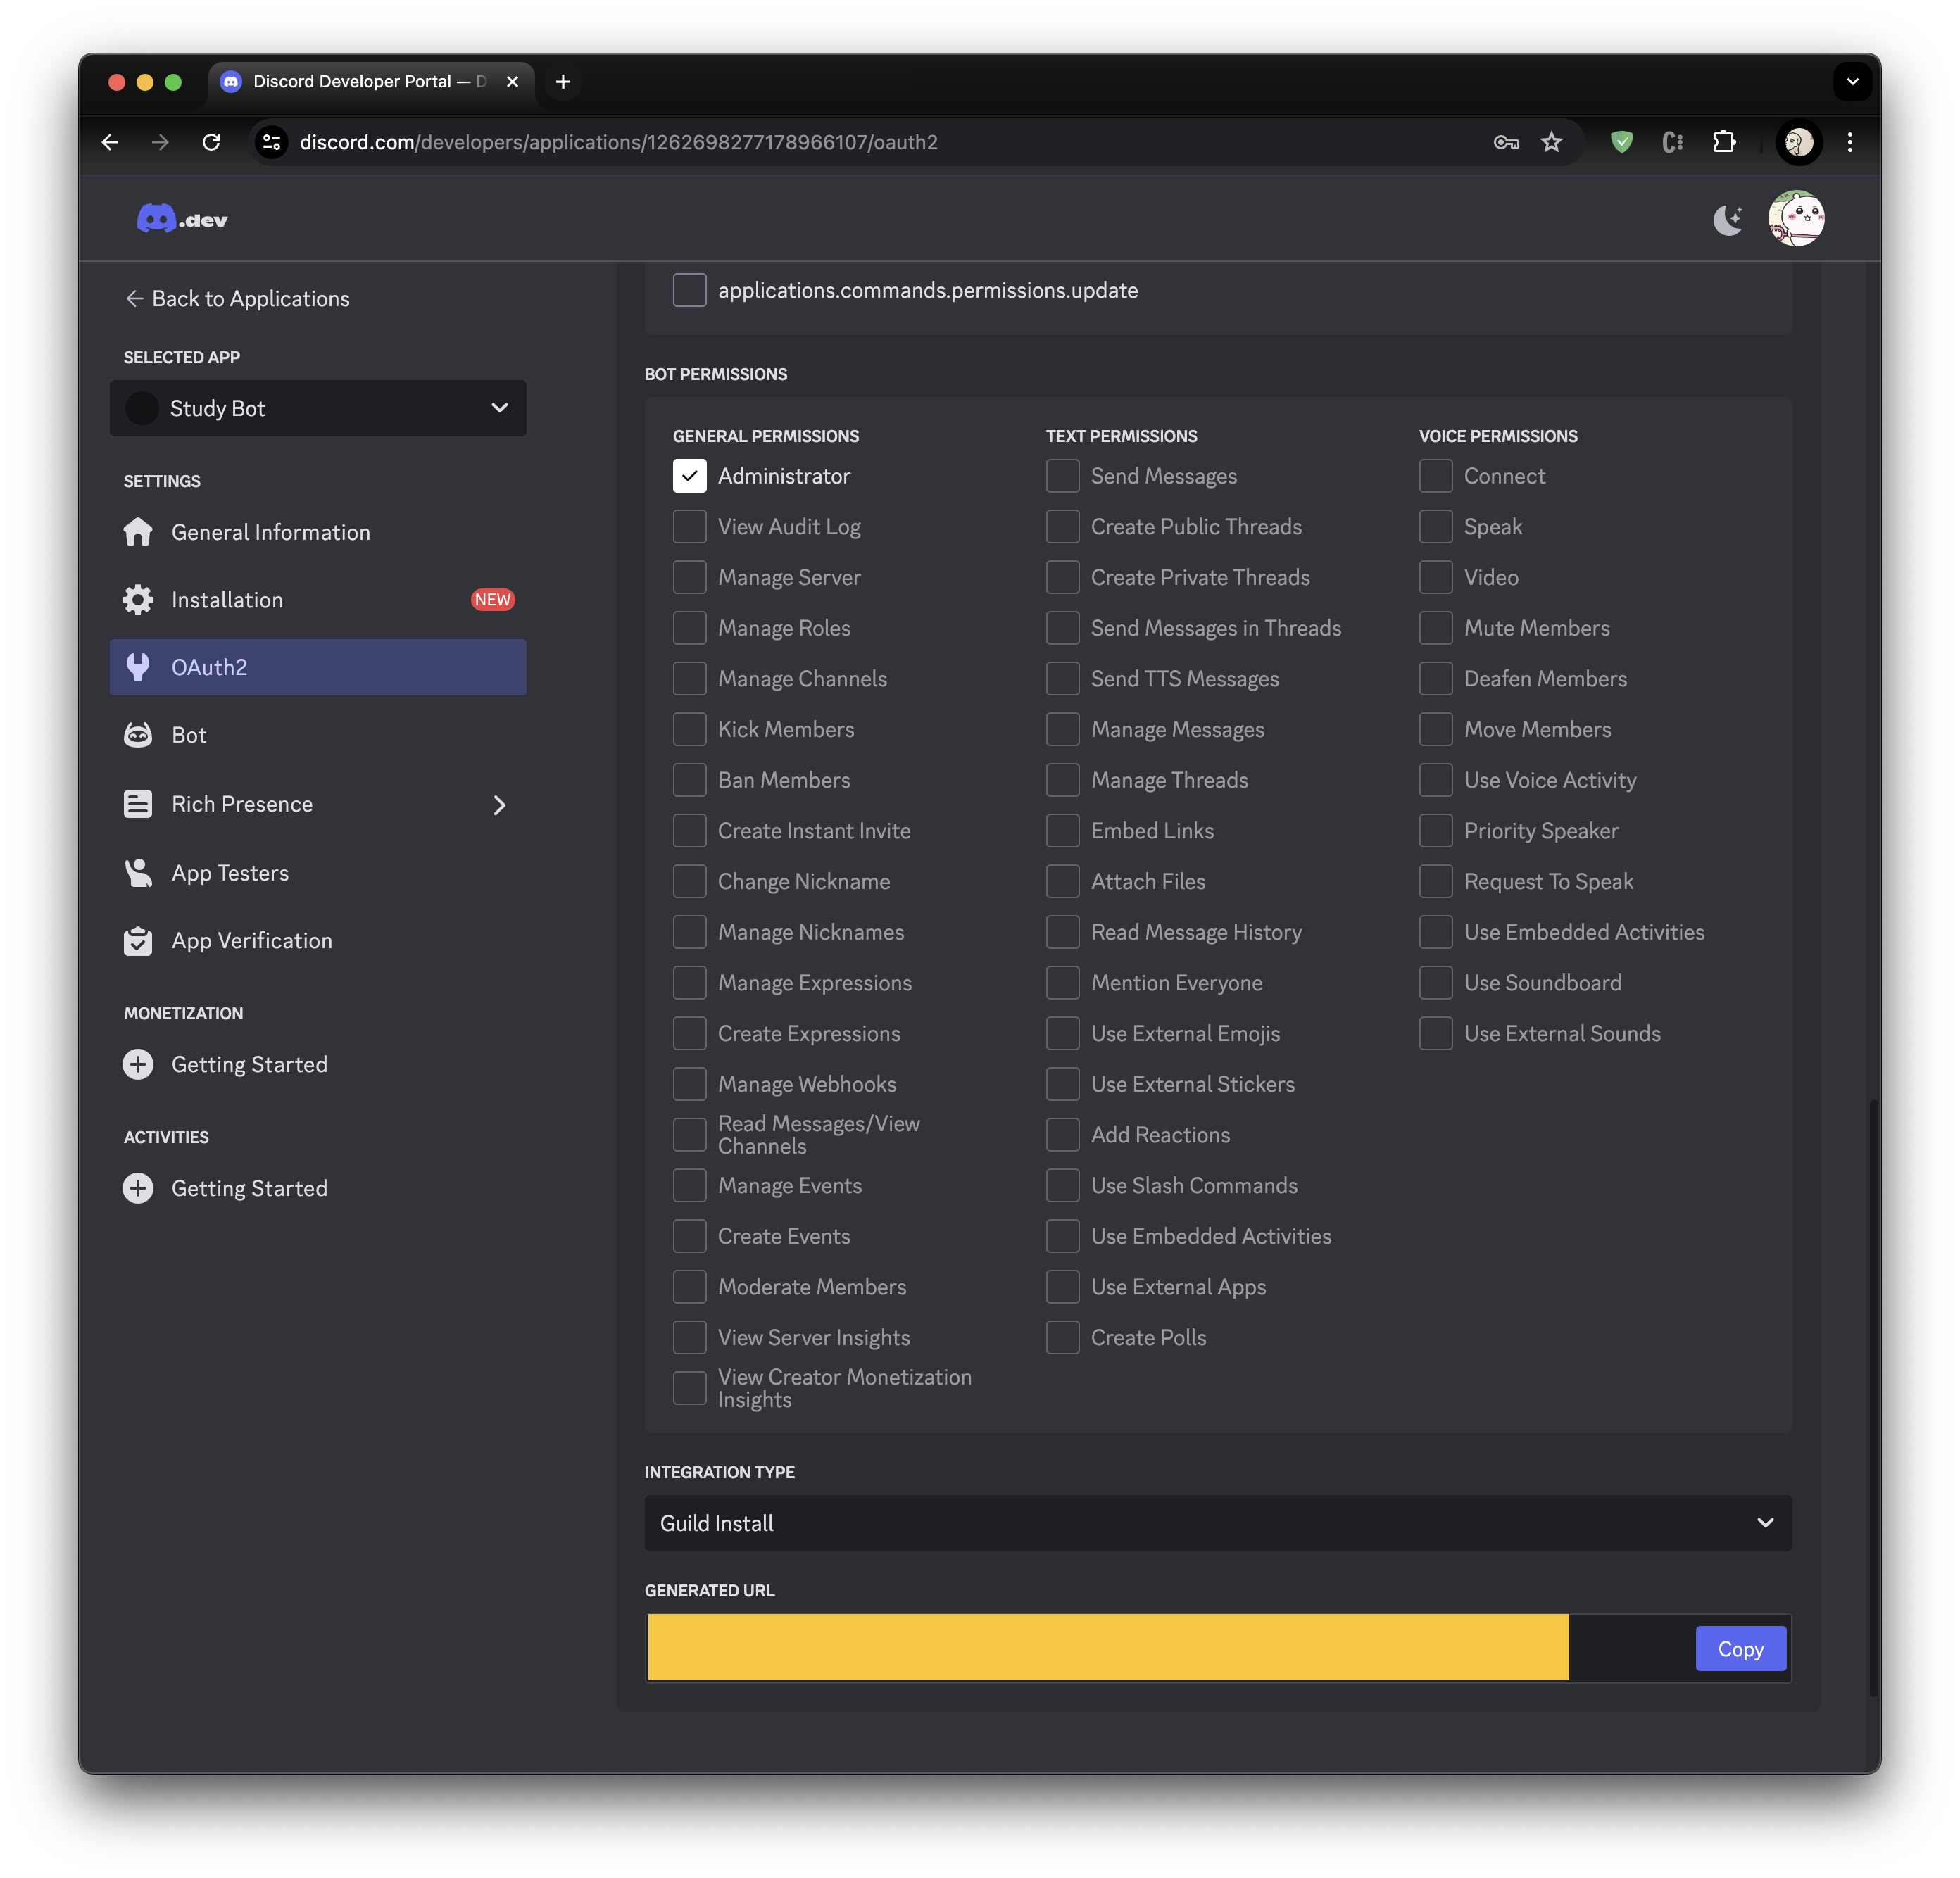
Task: Go back with browser back arrow
Action: 110,142
